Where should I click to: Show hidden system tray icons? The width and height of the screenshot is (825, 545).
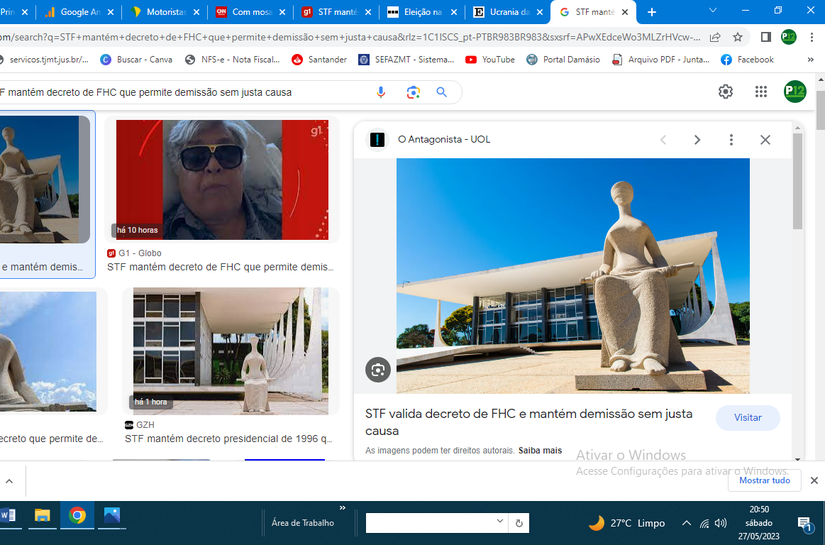click(x=686, y=523)
